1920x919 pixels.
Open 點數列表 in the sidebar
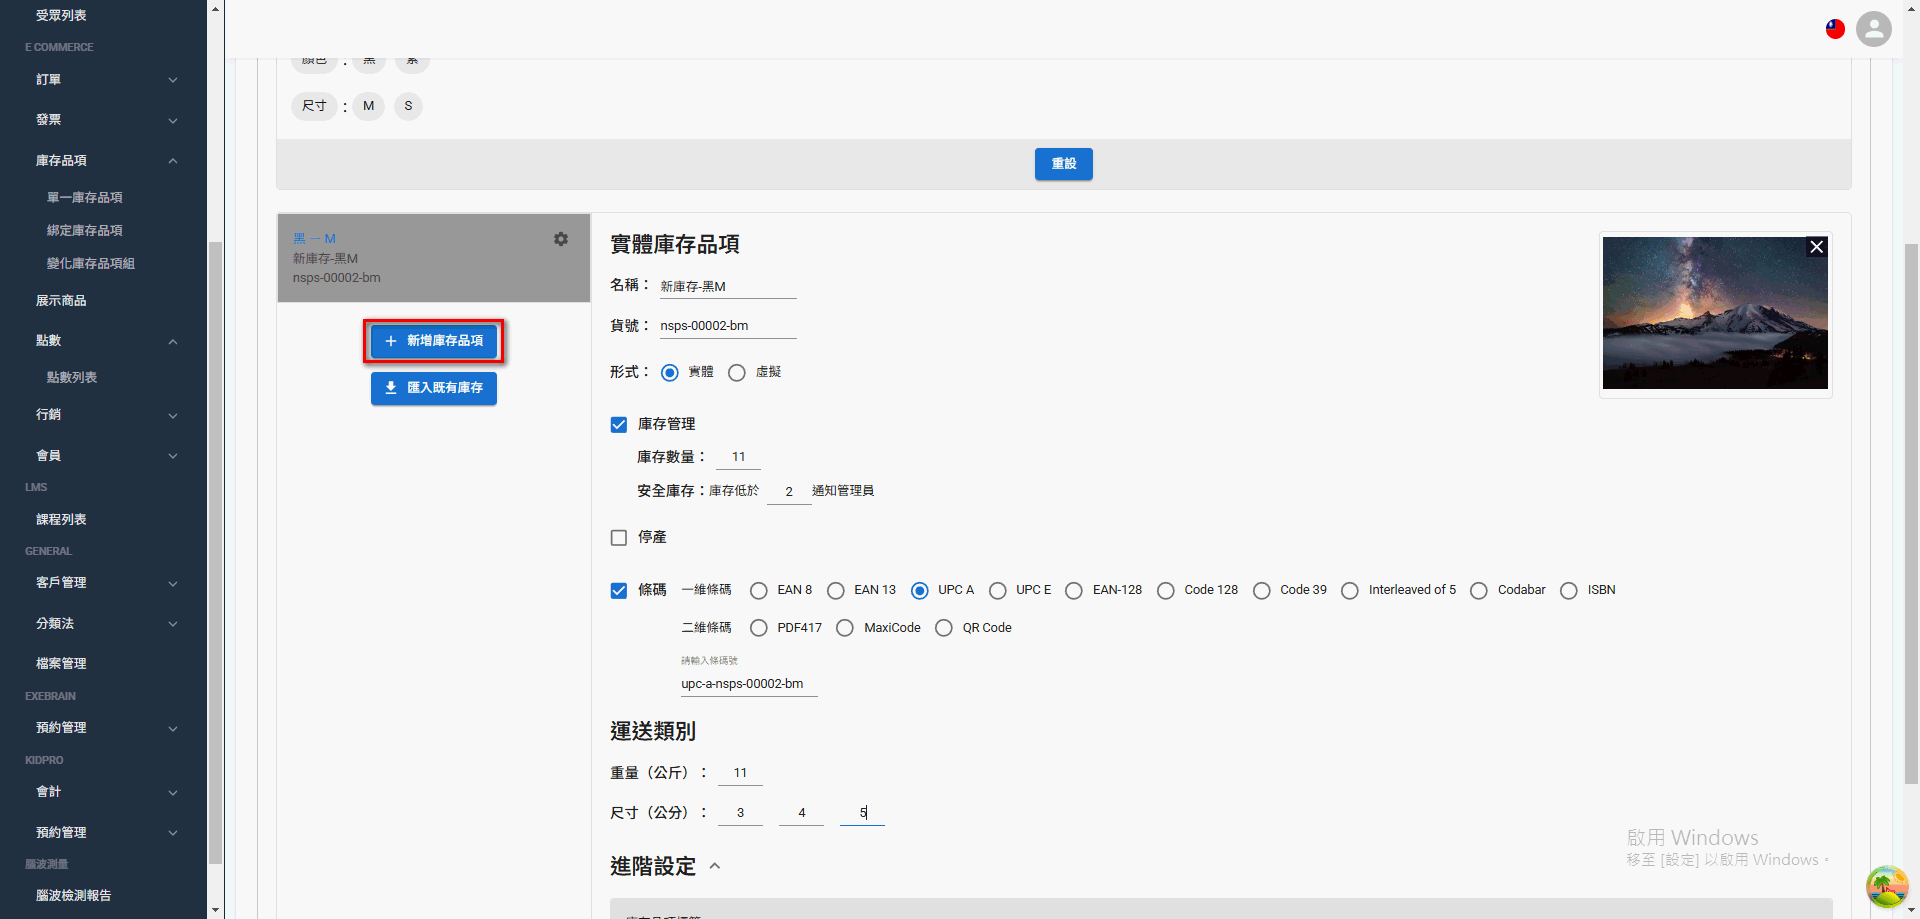pyautogui.click(x=72, y=378)
